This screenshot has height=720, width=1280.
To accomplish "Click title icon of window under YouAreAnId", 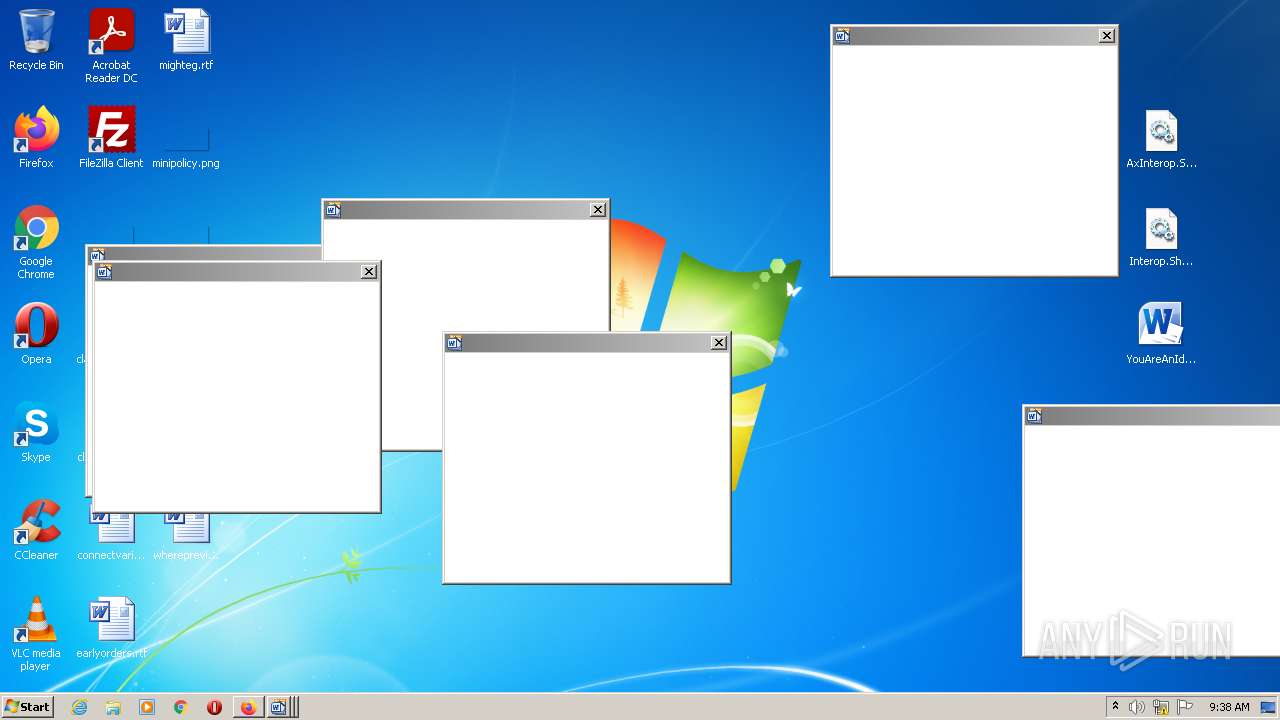I will (x=1034, y=416).
